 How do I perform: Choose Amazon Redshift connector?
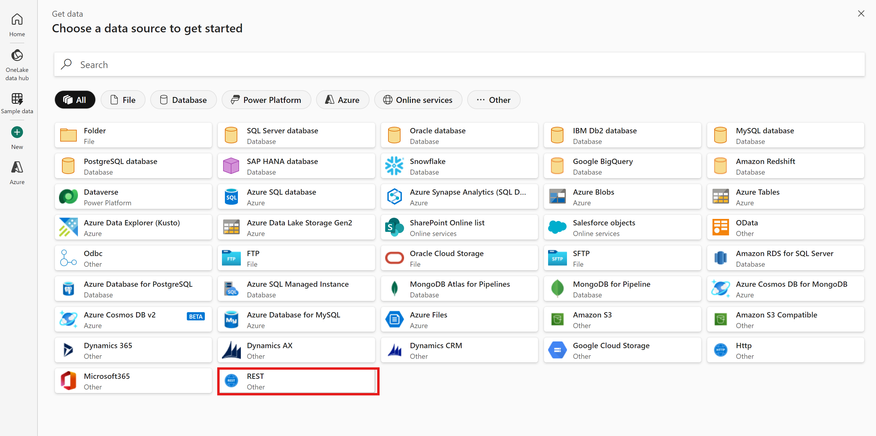pos(785,166)
